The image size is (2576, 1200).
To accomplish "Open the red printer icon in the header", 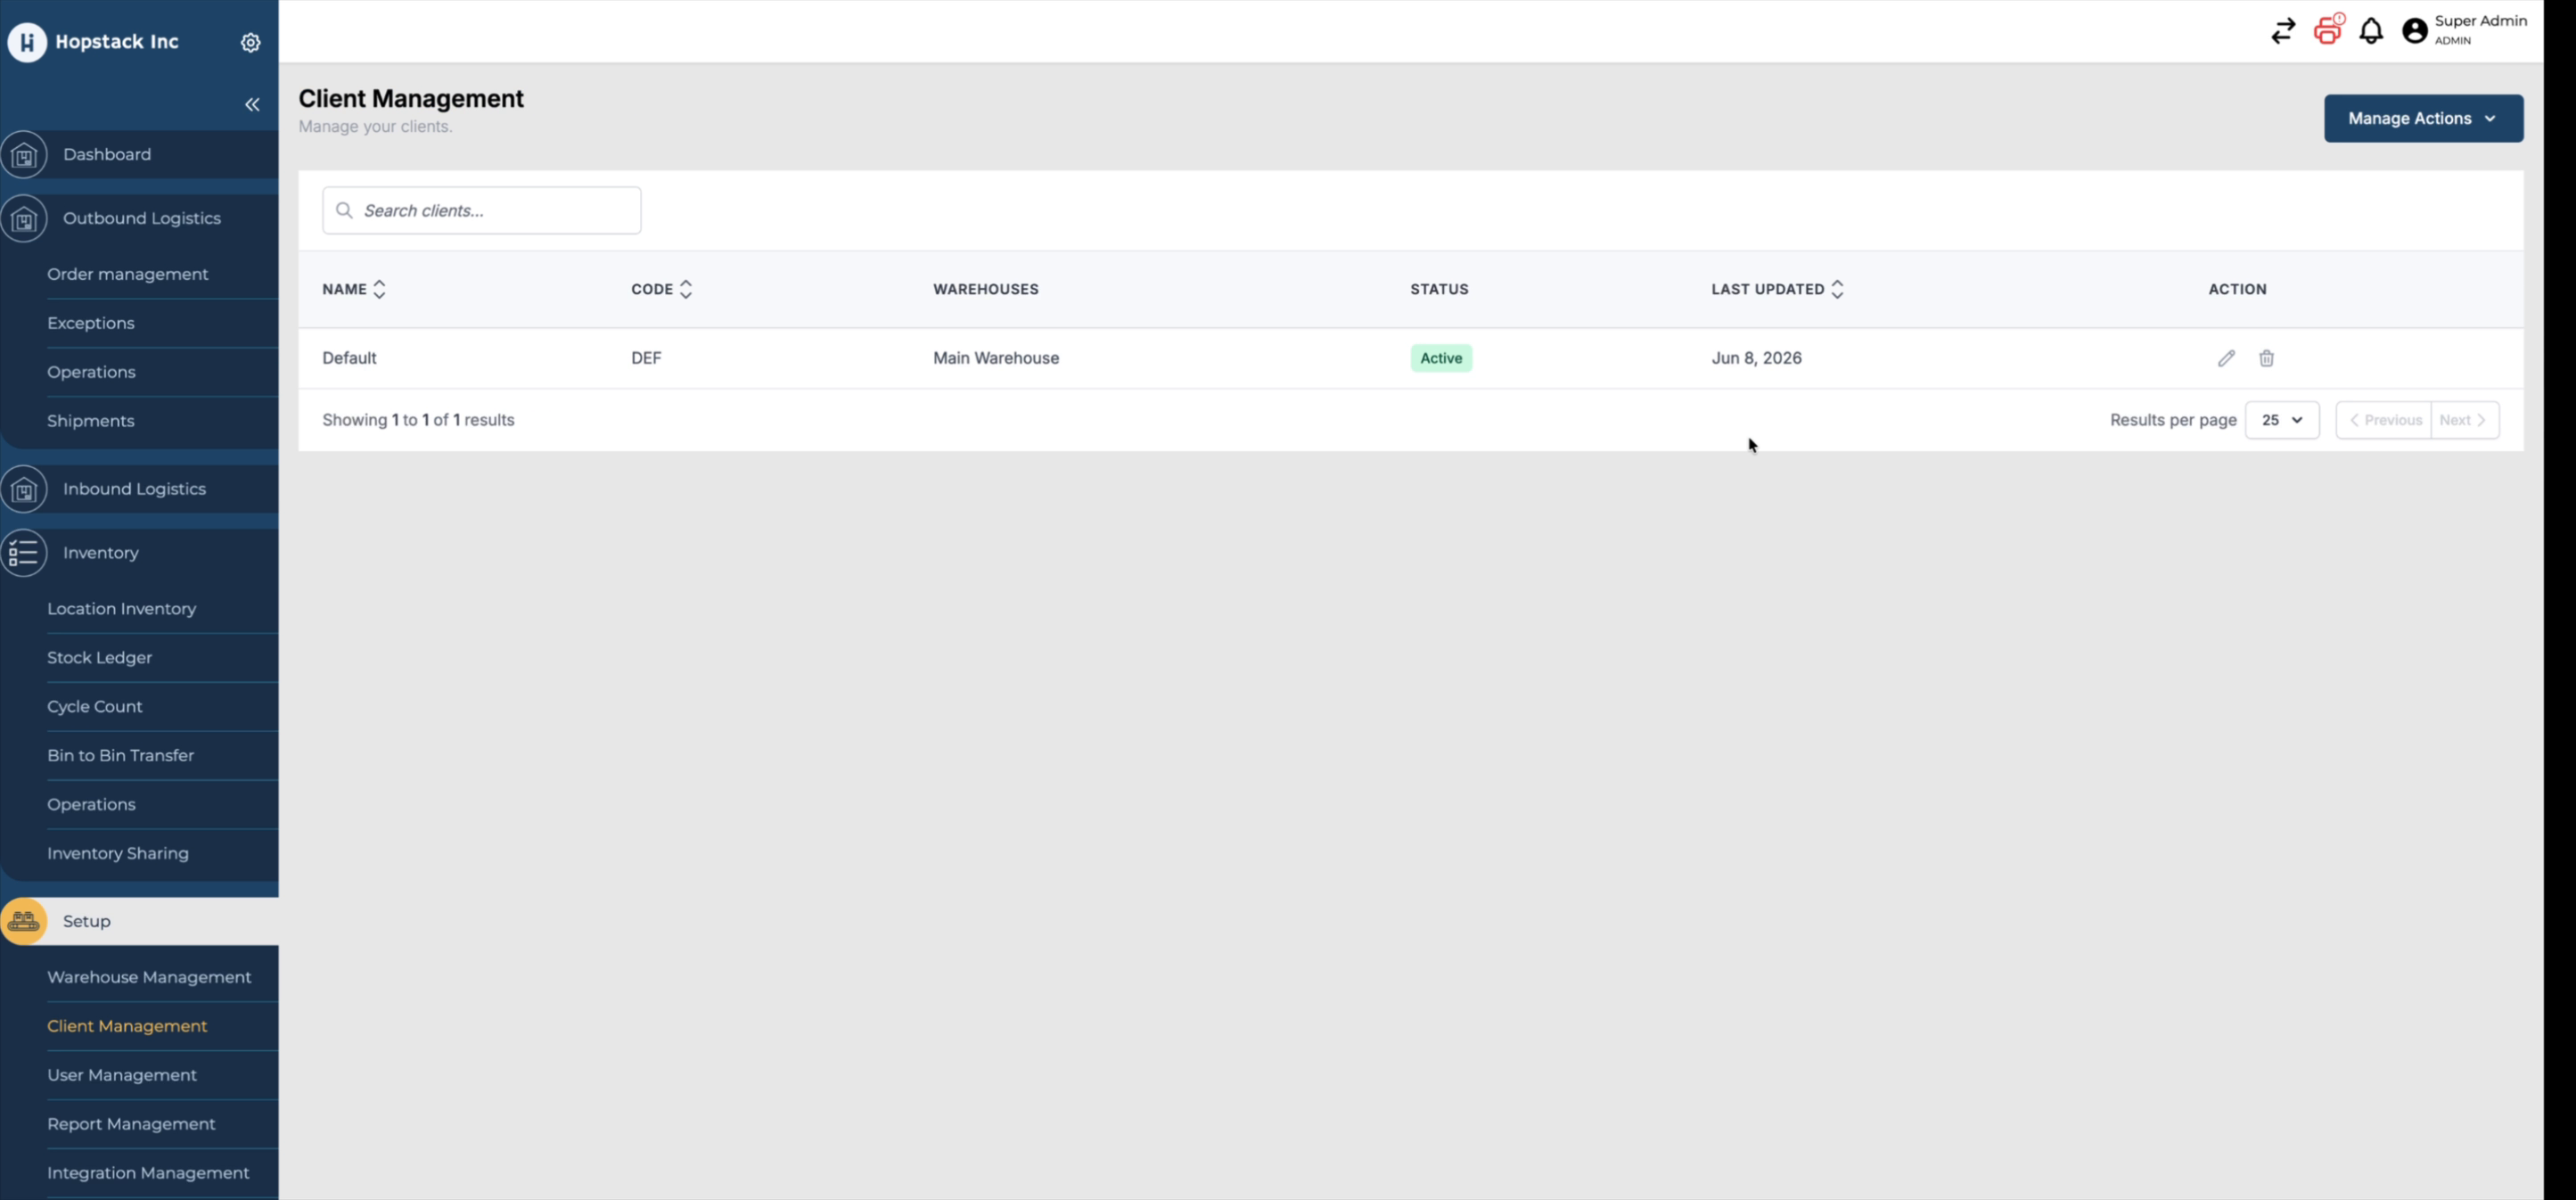I will click(x=2328, y=29).
